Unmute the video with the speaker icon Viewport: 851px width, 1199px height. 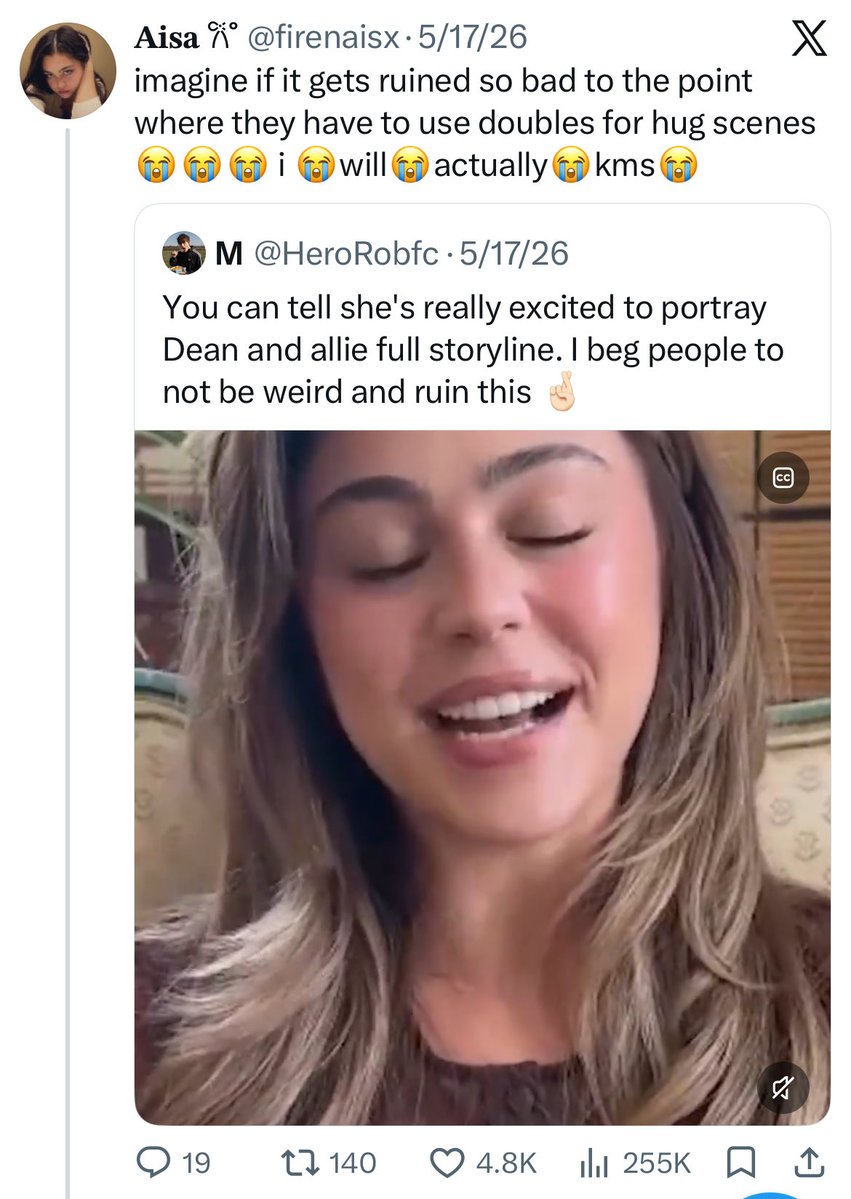pos(783,1087)
